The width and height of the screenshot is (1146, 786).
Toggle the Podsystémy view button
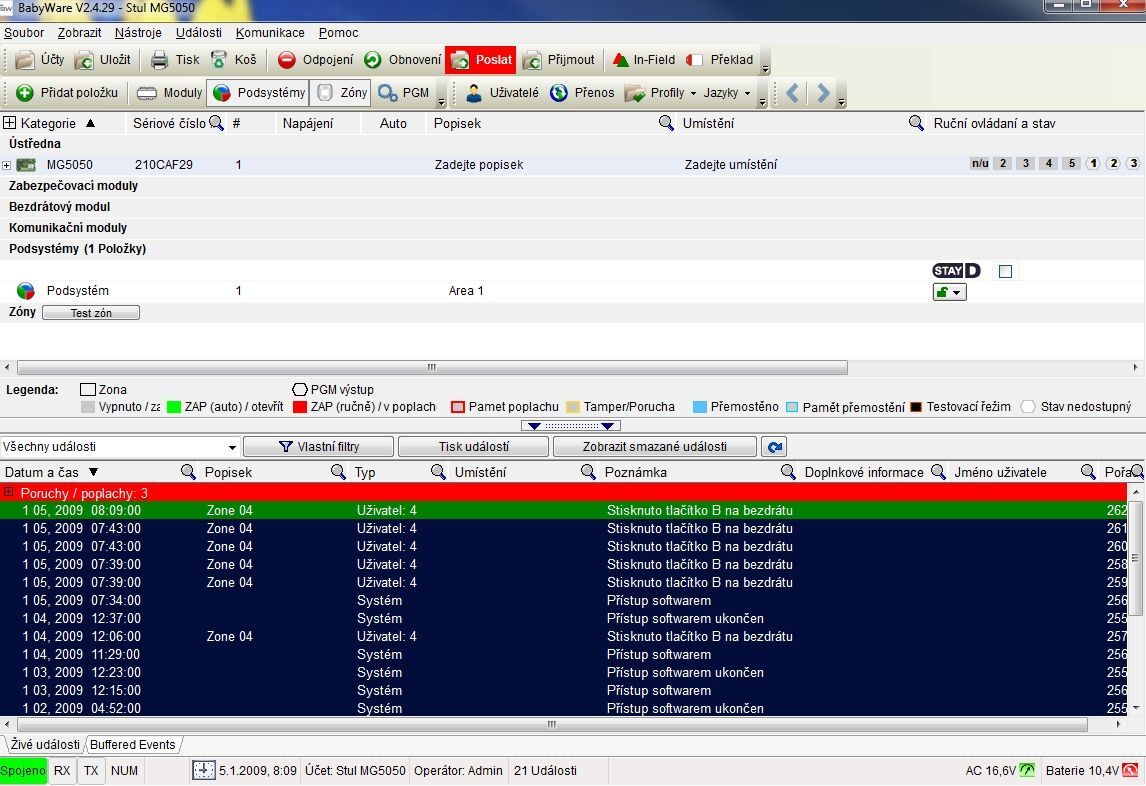point(256,93)
